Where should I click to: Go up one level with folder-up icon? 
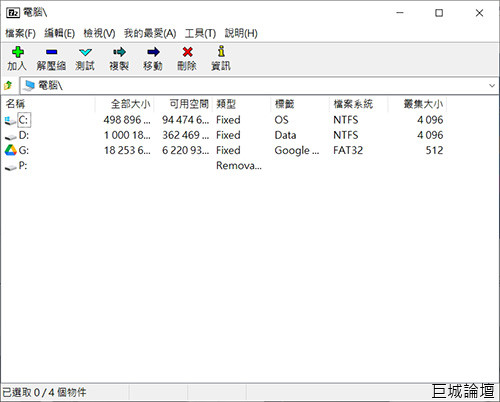point(9,86)
